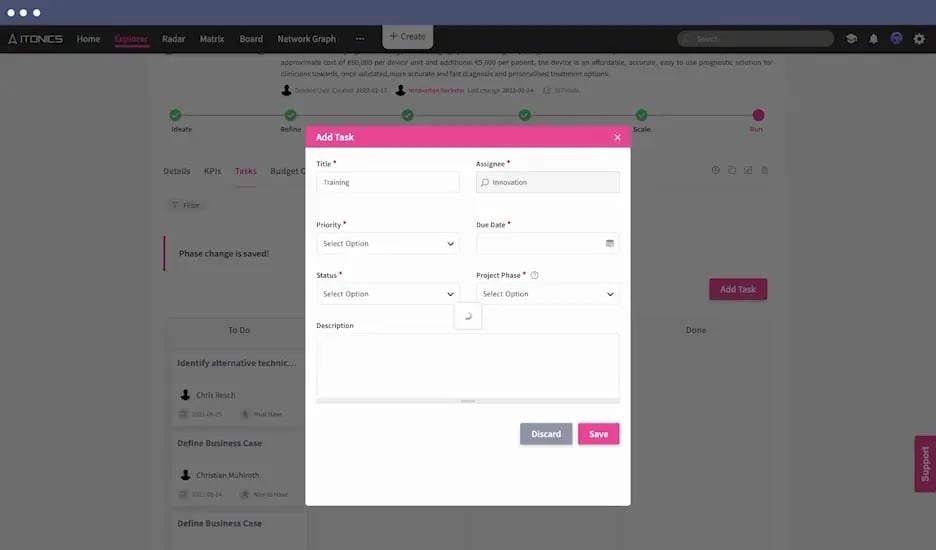The width and height of the screenshot is (936, 550).
Task: Switch to the Tasks tab
Action: coord(245,171)
